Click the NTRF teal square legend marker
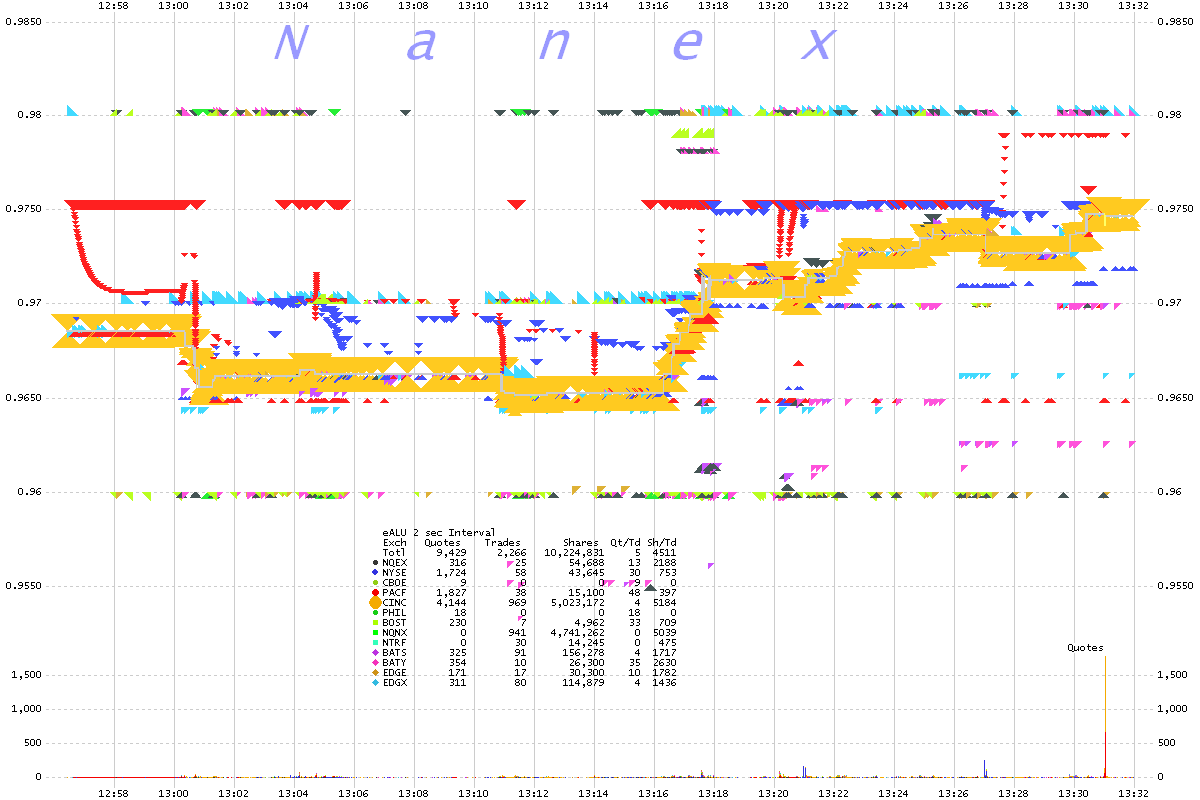This screenshot has width=1200, height=800. 376,643
